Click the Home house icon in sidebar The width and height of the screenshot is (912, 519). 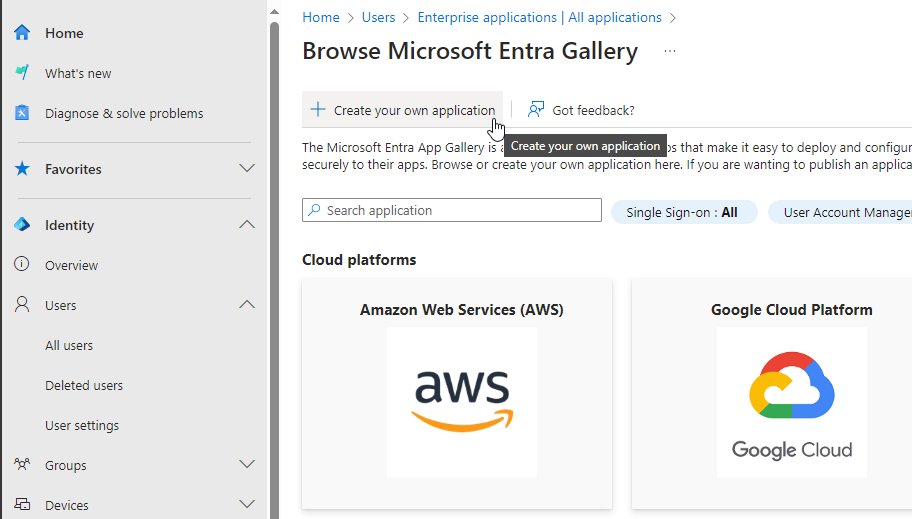22,33
